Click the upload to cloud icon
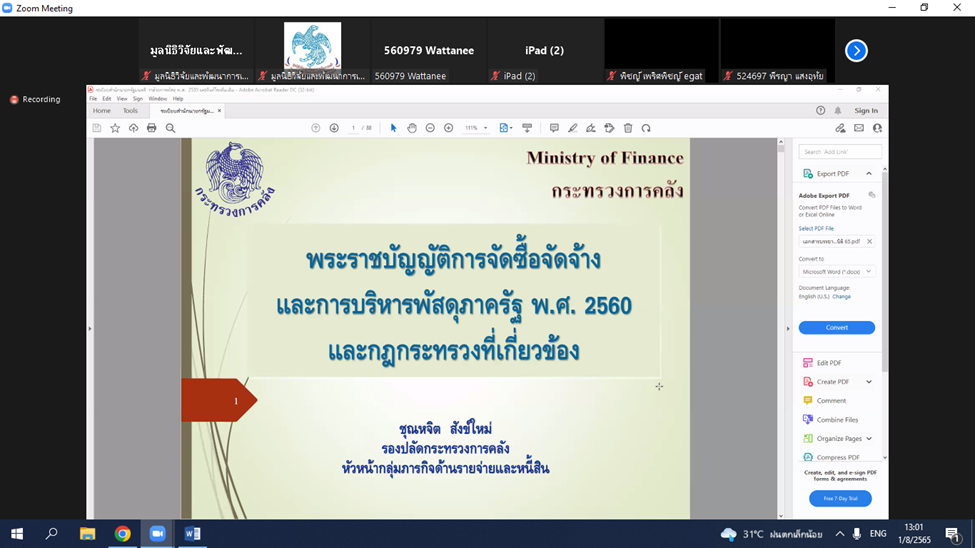Screen dimensions: 975x548 click(133, 128)
